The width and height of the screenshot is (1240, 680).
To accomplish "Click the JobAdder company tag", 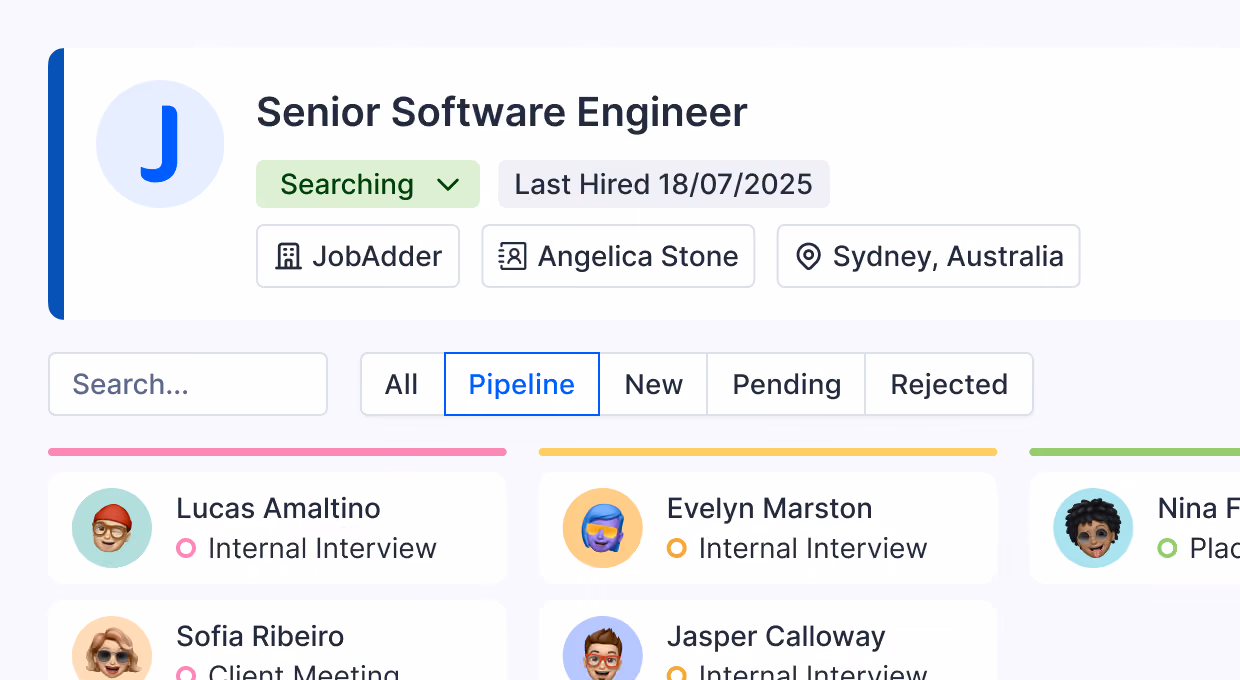I will point(358,256).
